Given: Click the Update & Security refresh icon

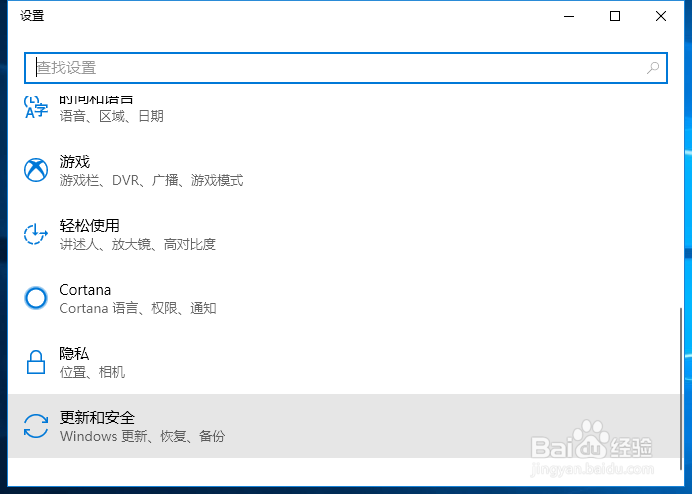Looking at the screenshot, I should click(36, 426).
